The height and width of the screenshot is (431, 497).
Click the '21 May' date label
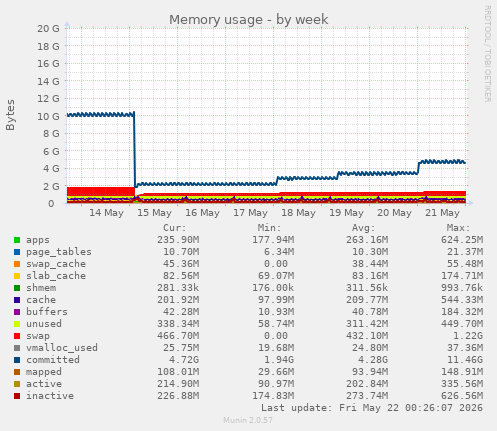(x=442, y=213)
